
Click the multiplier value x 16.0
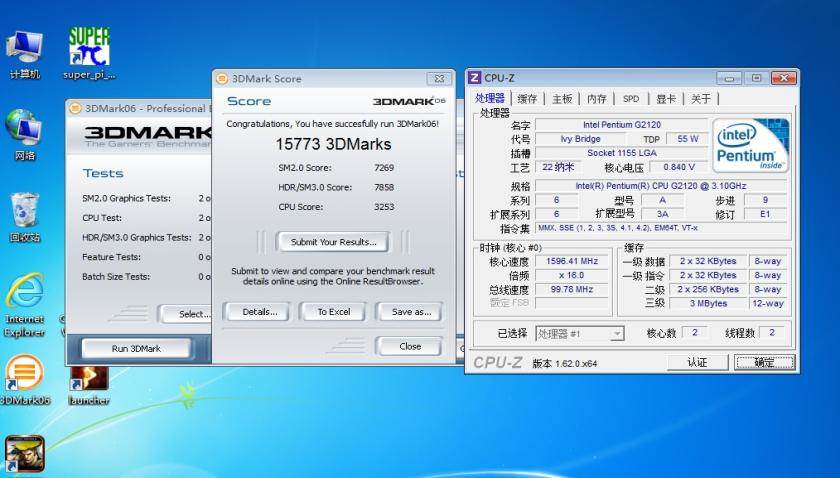572,275
